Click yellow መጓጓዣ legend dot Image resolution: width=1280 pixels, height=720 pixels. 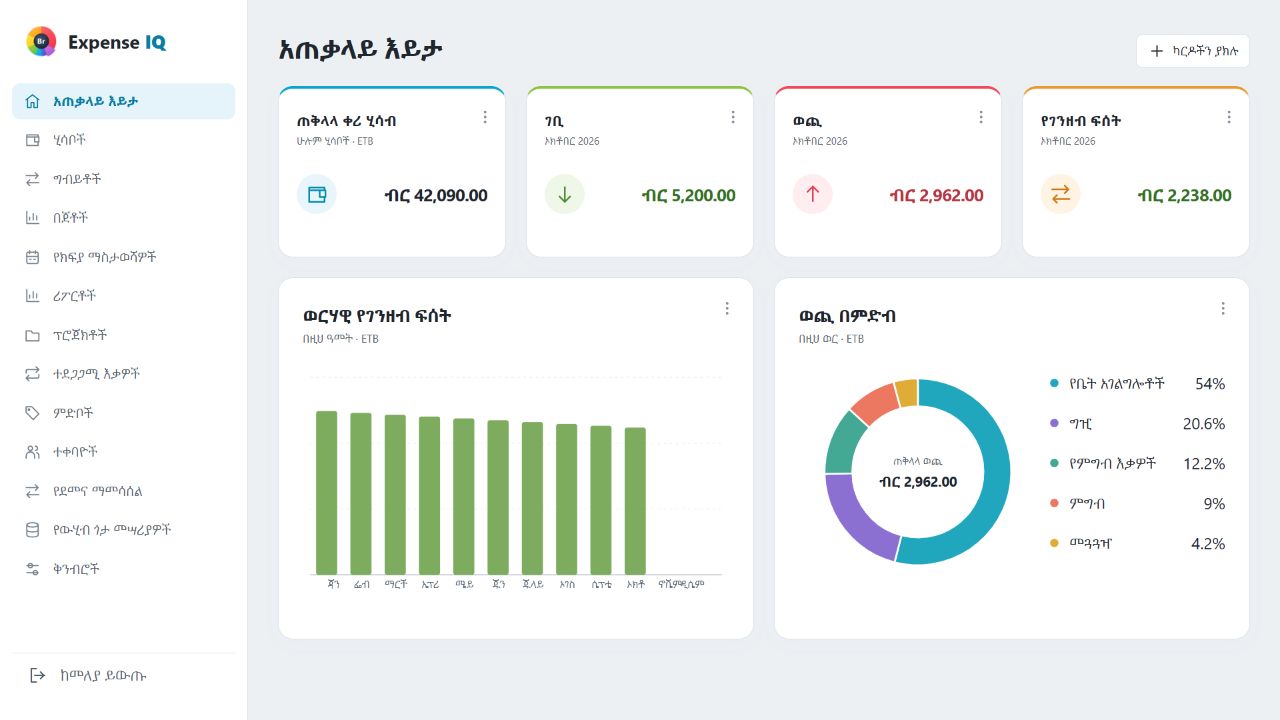coord(1054,543)
